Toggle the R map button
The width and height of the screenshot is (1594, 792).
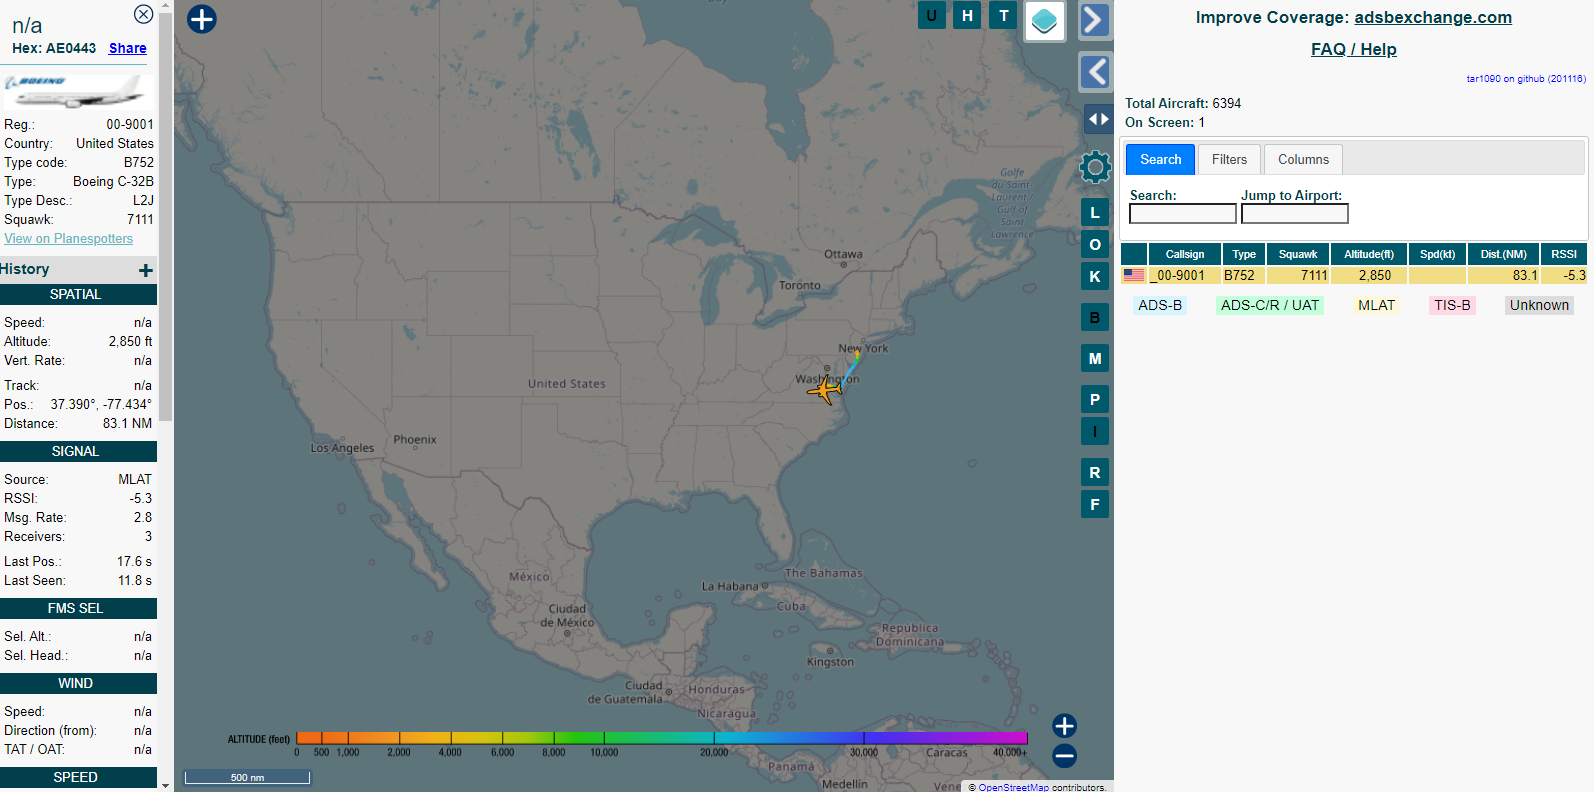click(1095, 472)
